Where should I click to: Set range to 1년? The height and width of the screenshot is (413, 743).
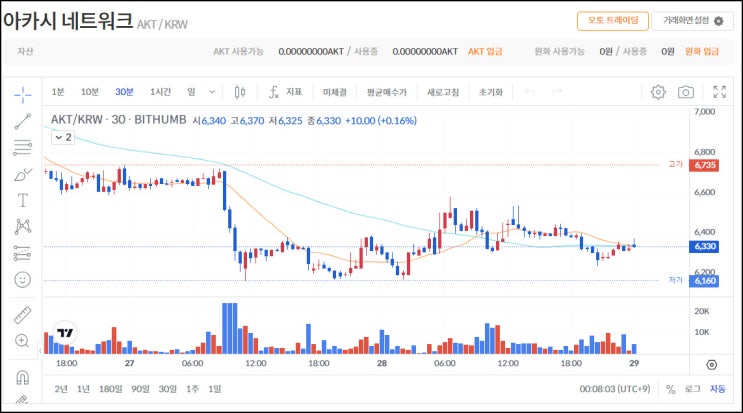click(83, 389)
